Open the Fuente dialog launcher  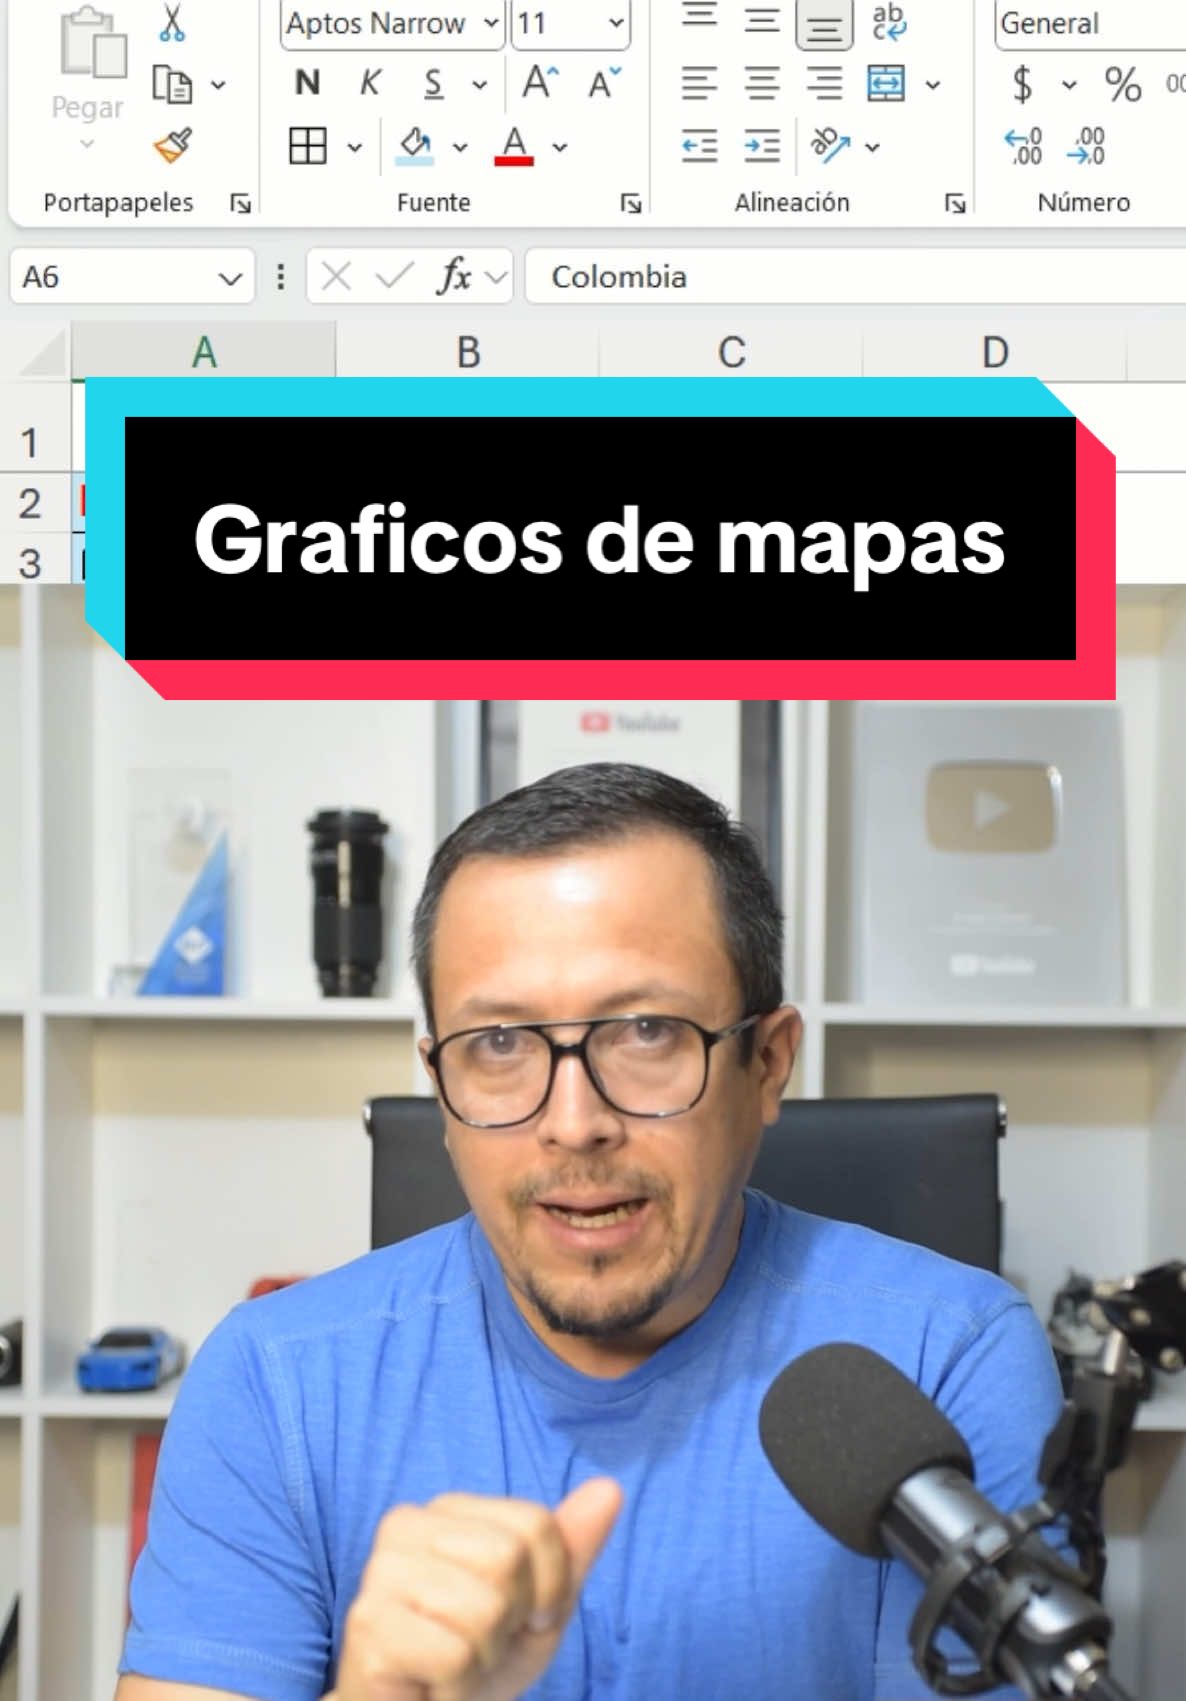coord(631,204)
